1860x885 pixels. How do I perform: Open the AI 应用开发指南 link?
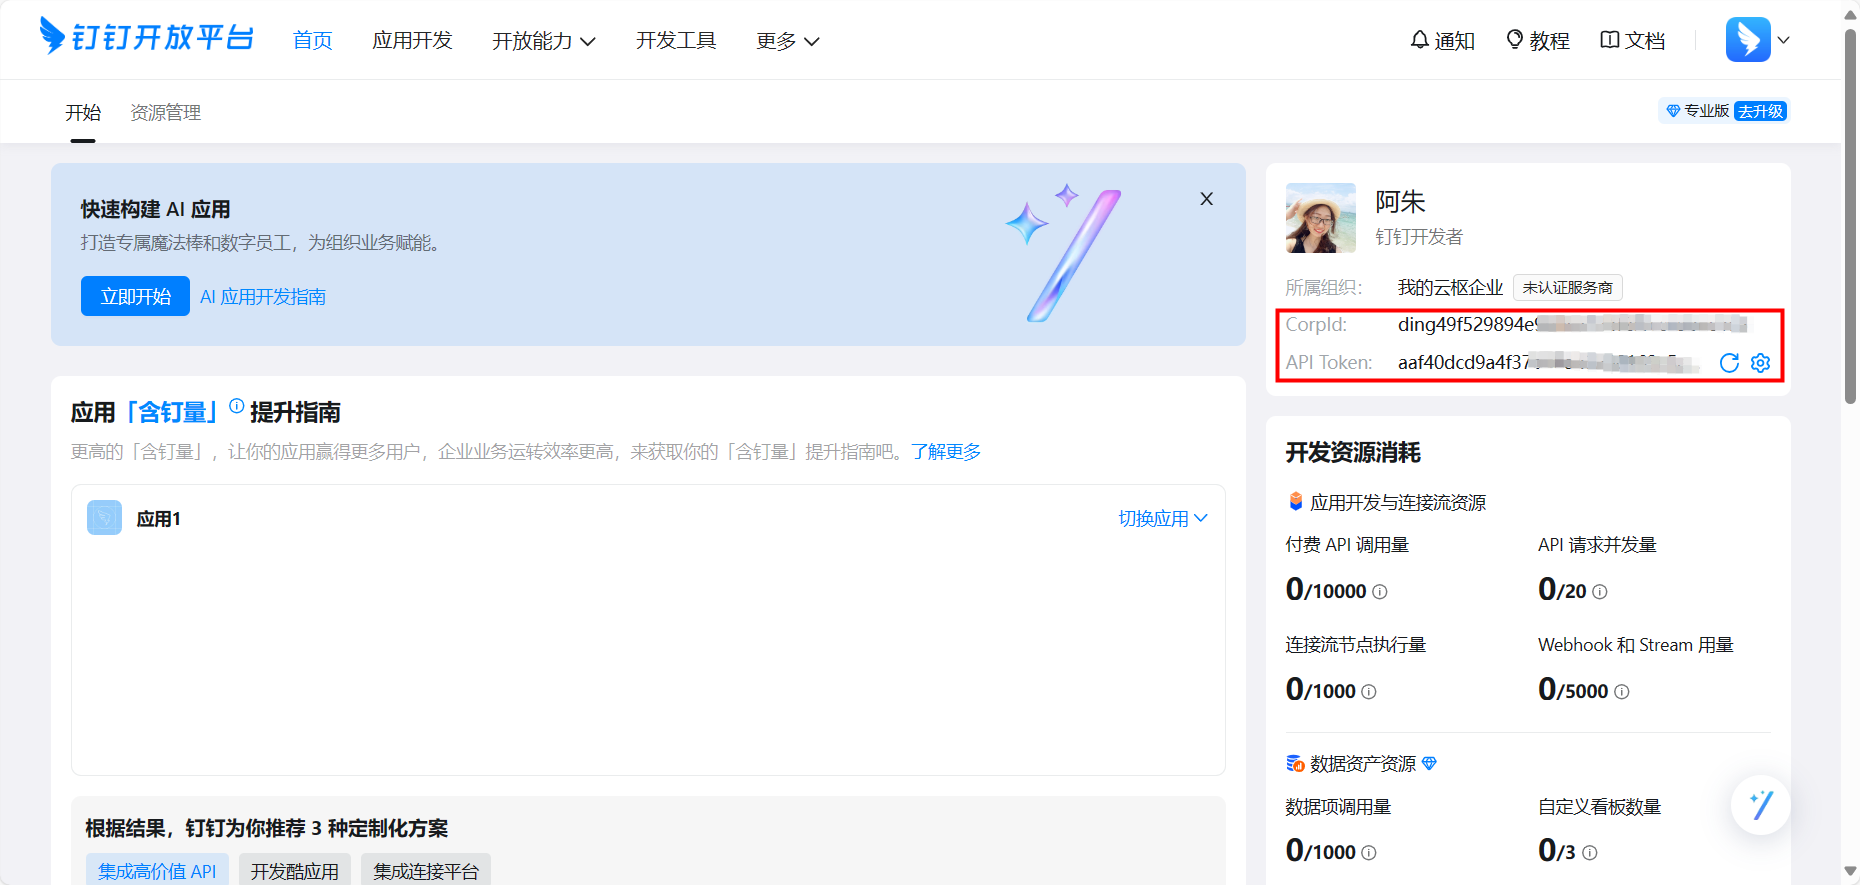tap(263, 297)
